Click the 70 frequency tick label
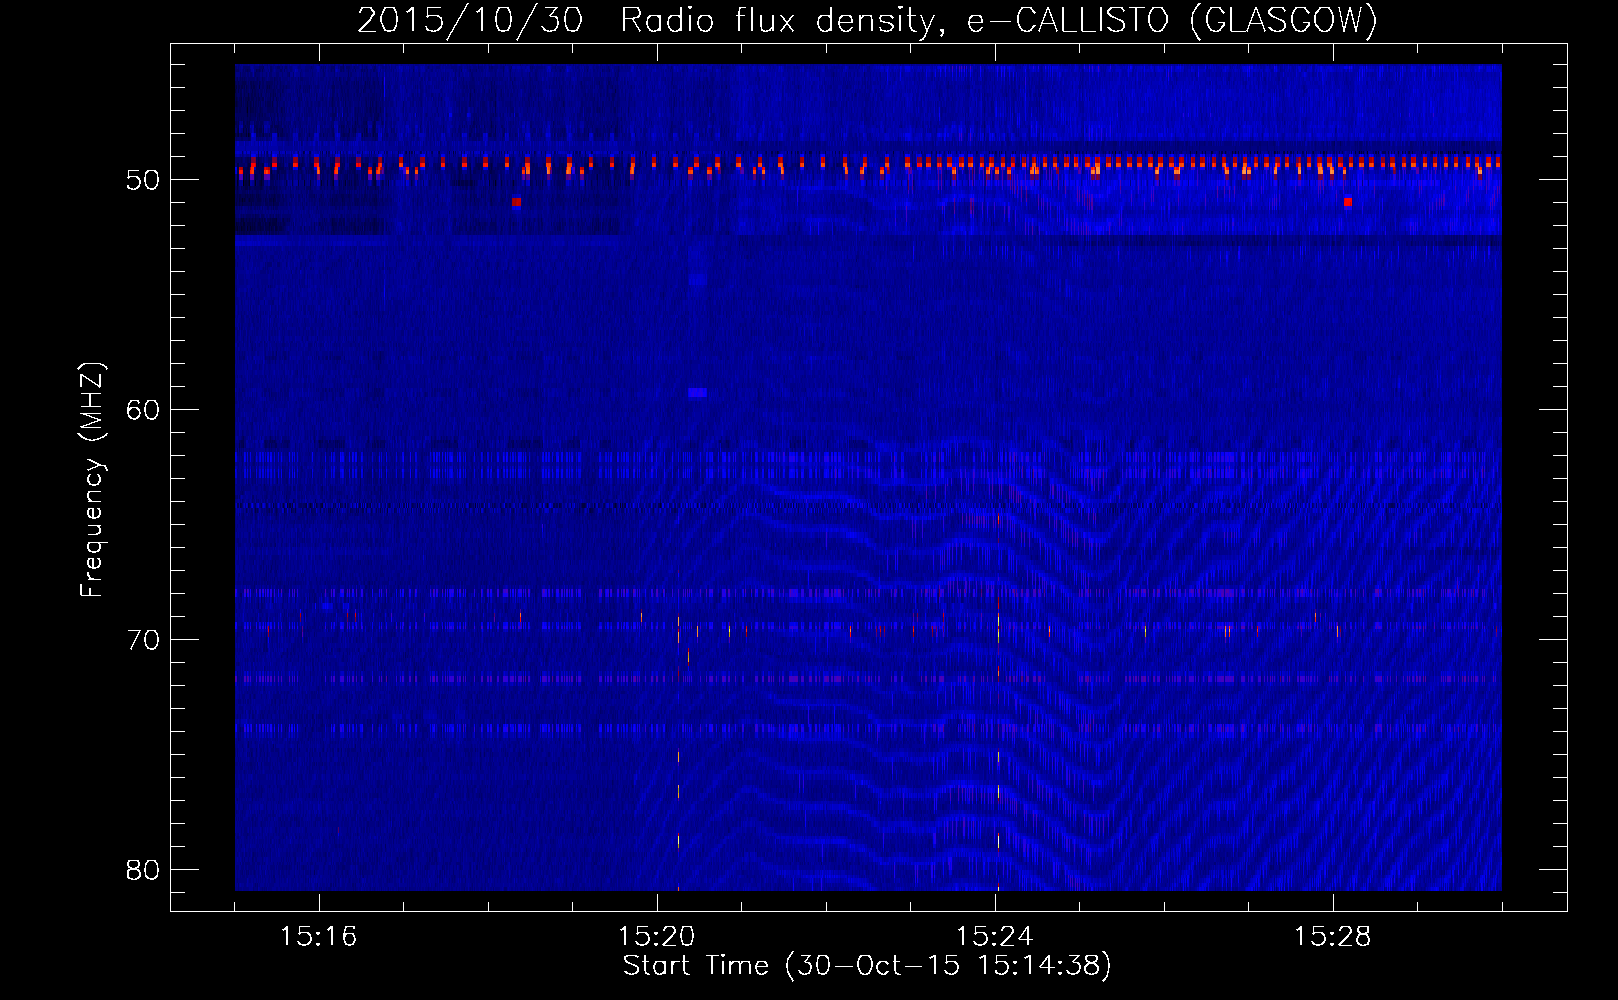The image size is (1618, 1000). tap(143, 640)
